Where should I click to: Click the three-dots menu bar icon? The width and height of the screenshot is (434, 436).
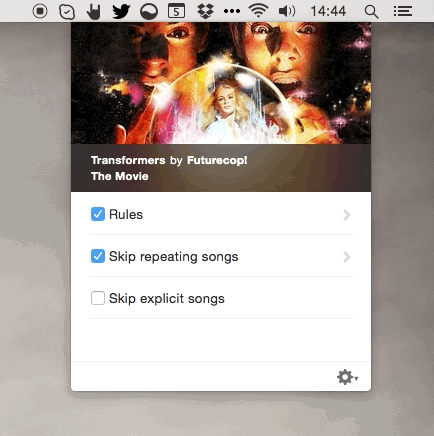(x=232, y=11)
